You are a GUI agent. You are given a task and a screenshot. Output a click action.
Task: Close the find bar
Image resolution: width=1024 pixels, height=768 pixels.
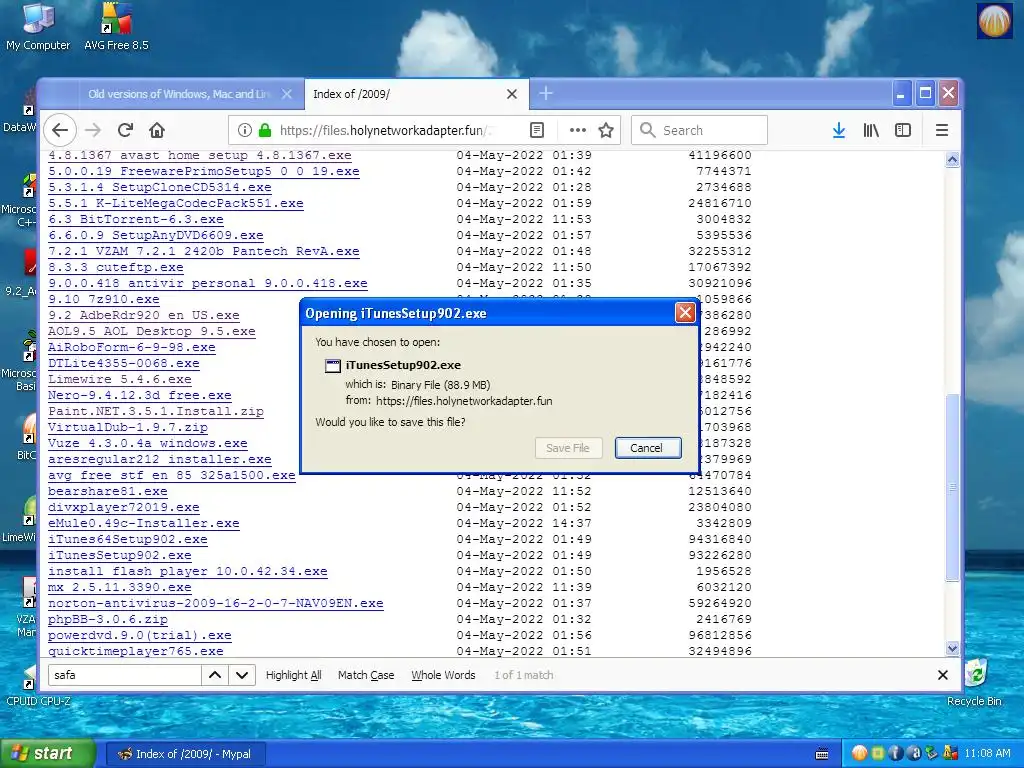click(942, 675)
